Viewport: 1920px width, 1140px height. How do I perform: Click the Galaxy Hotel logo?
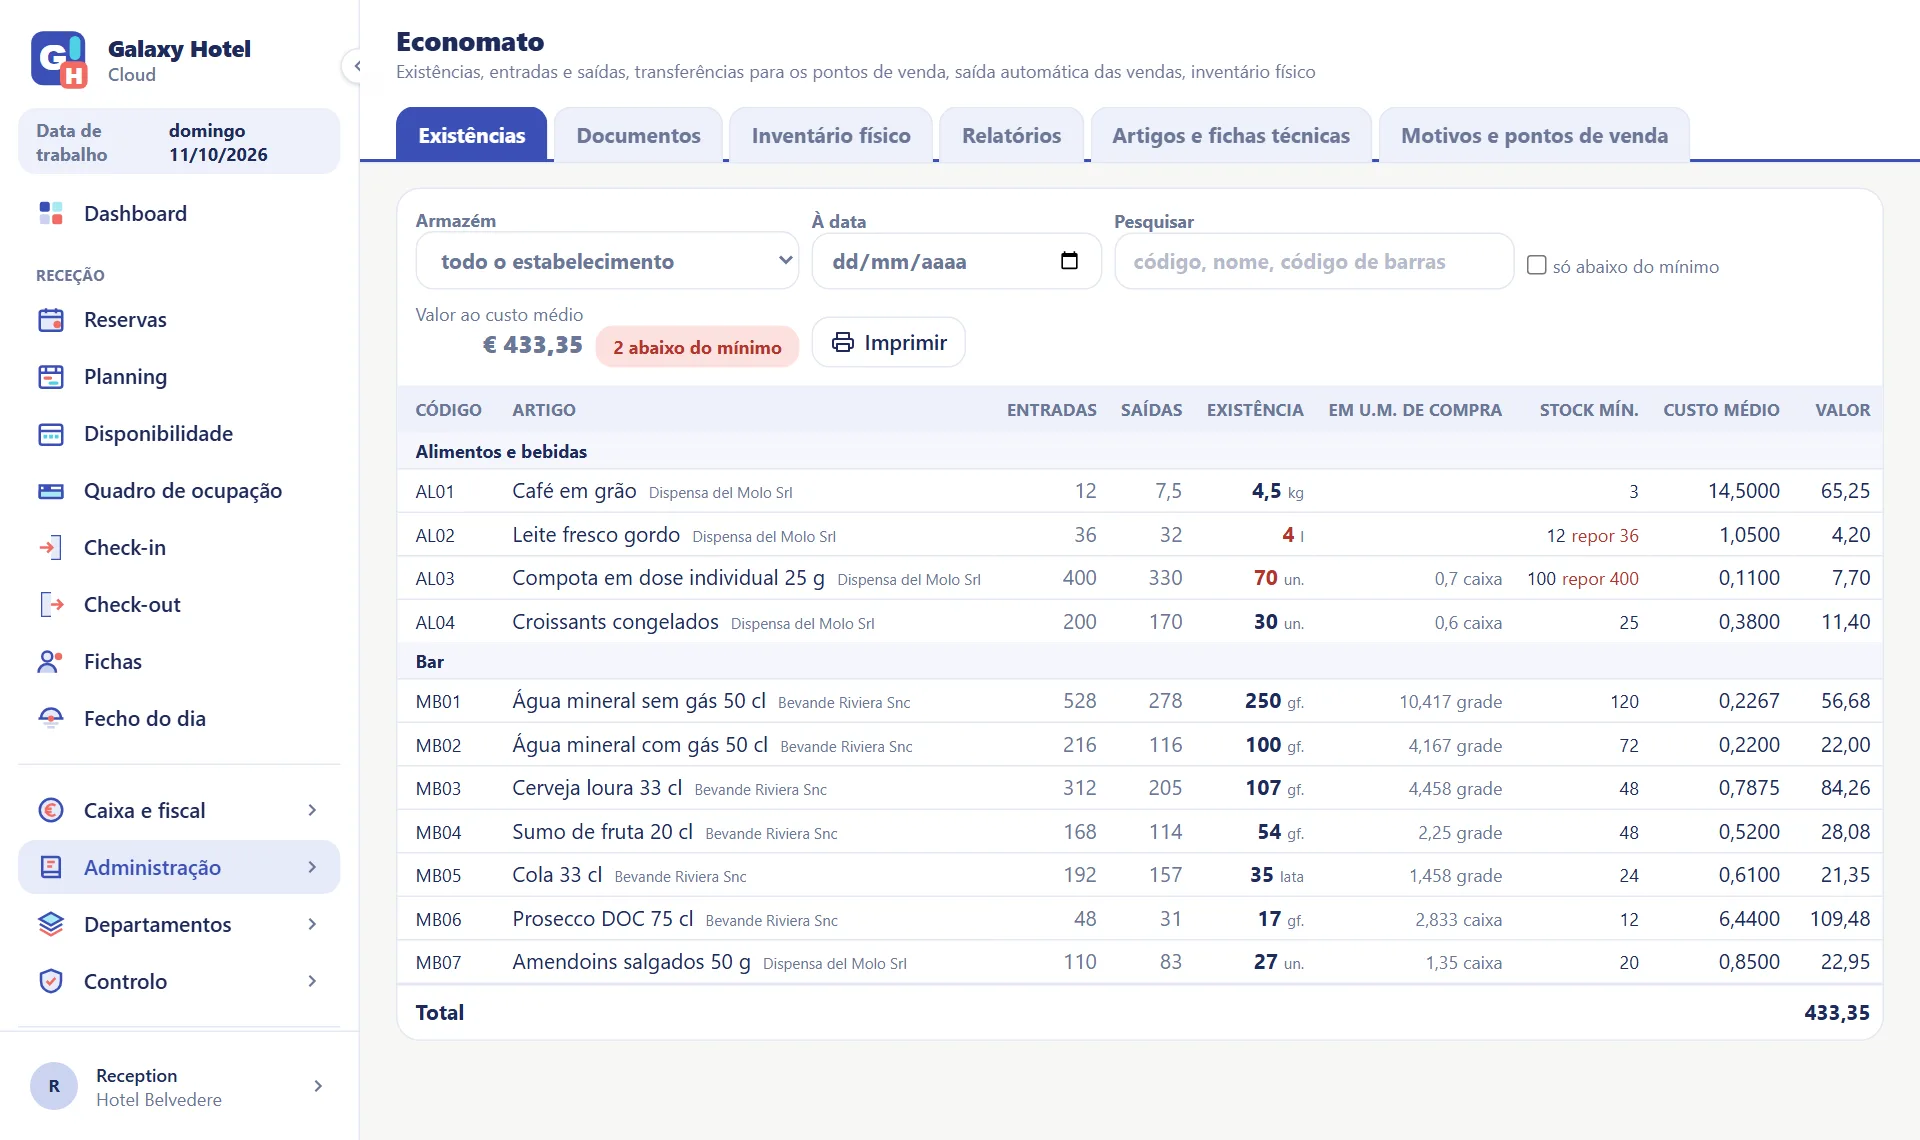(x=59, y=60)
